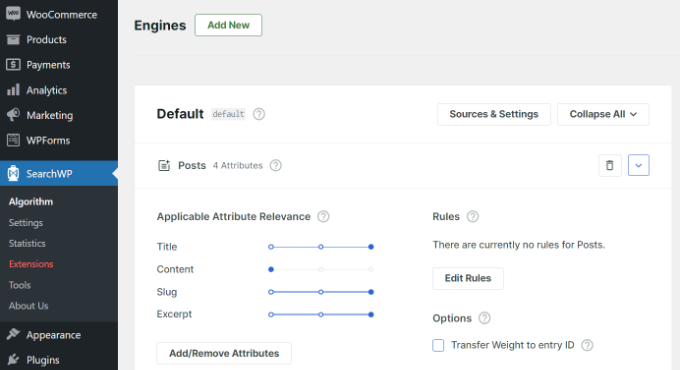Click the Default engine title
The width and height of the screenshot is (680, 370).
[x=180, y=114]
